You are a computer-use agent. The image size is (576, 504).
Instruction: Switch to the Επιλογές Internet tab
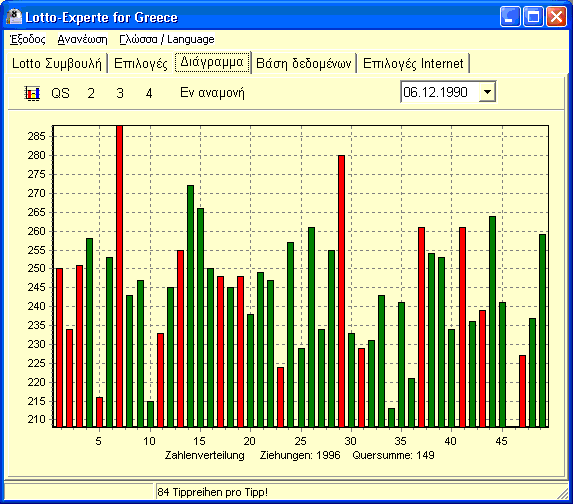[413, 63]
